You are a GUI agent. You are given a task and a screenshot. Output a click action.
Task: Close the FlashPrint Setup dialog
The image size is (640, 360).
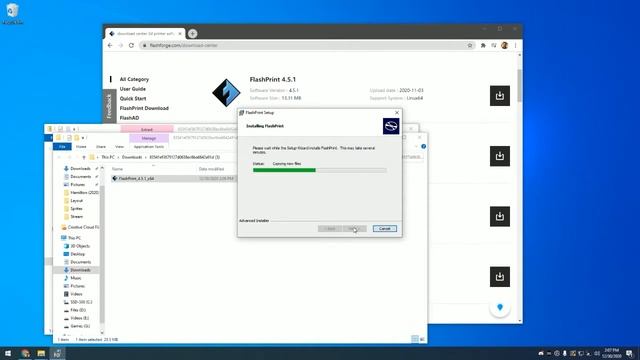point(397,113)
